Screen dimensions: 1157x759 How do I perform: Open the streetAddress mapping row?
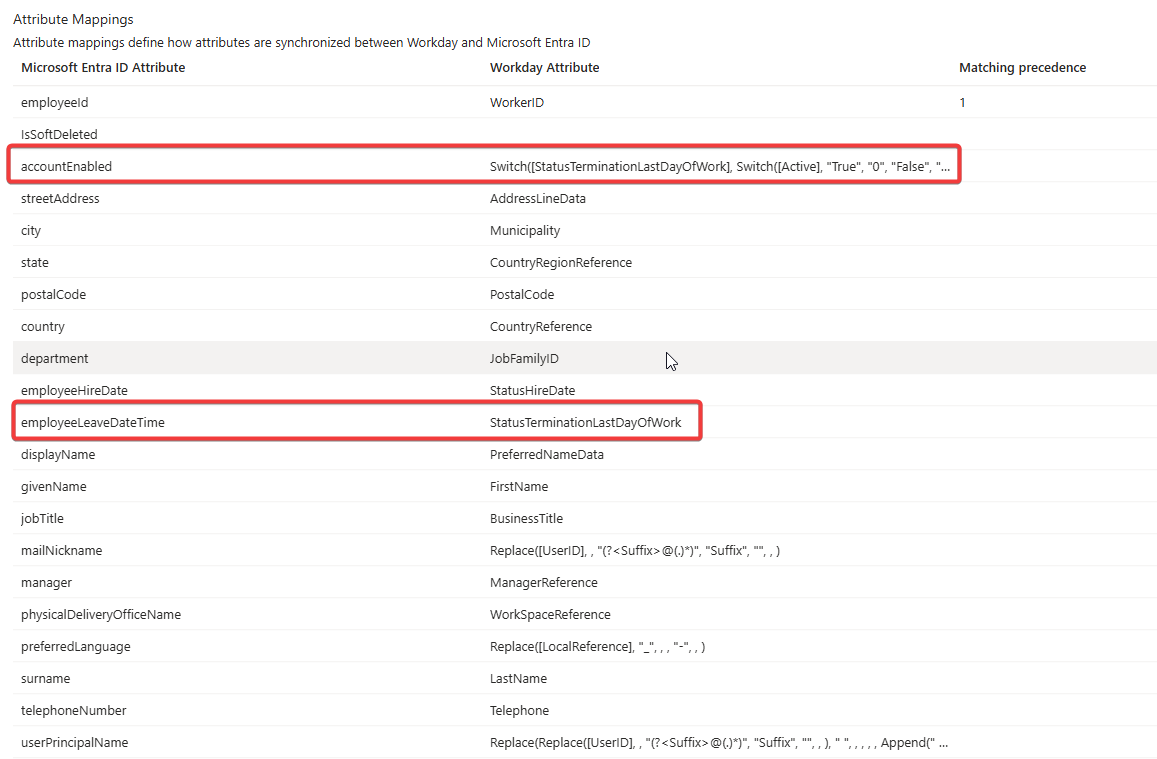point(60,199)
